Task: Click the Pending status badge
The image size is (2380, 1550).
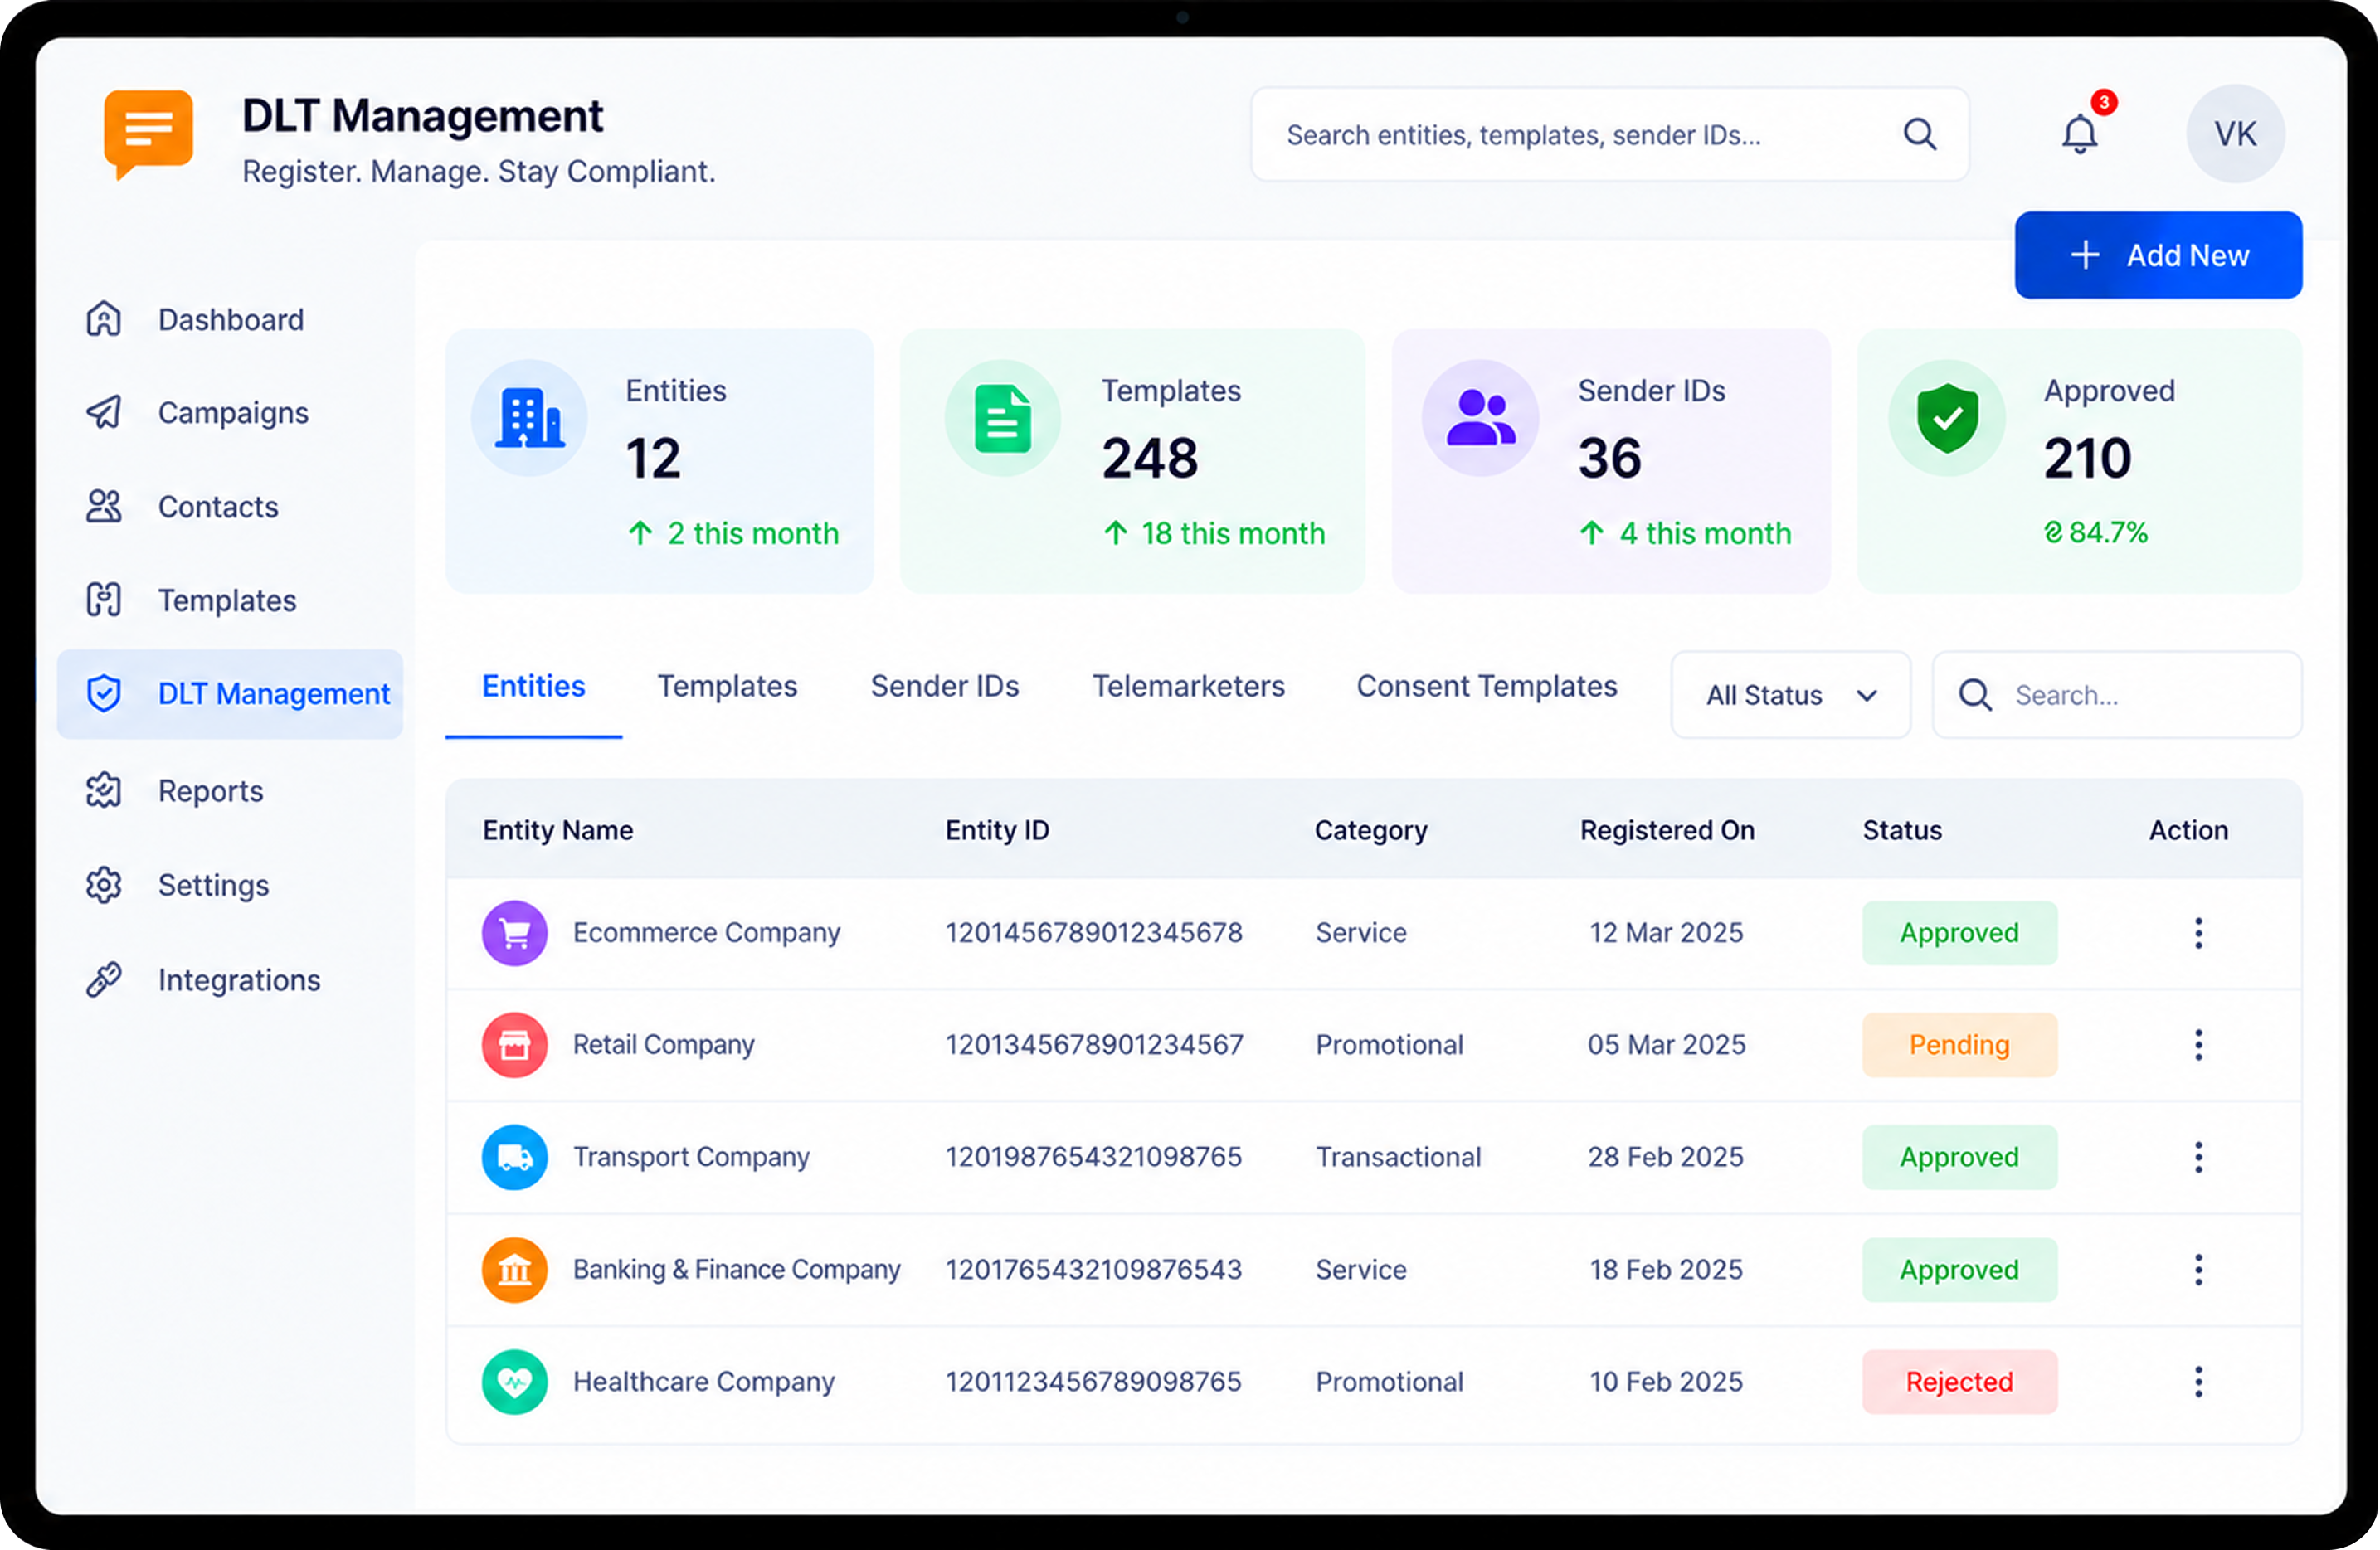Action: 1959,1045
